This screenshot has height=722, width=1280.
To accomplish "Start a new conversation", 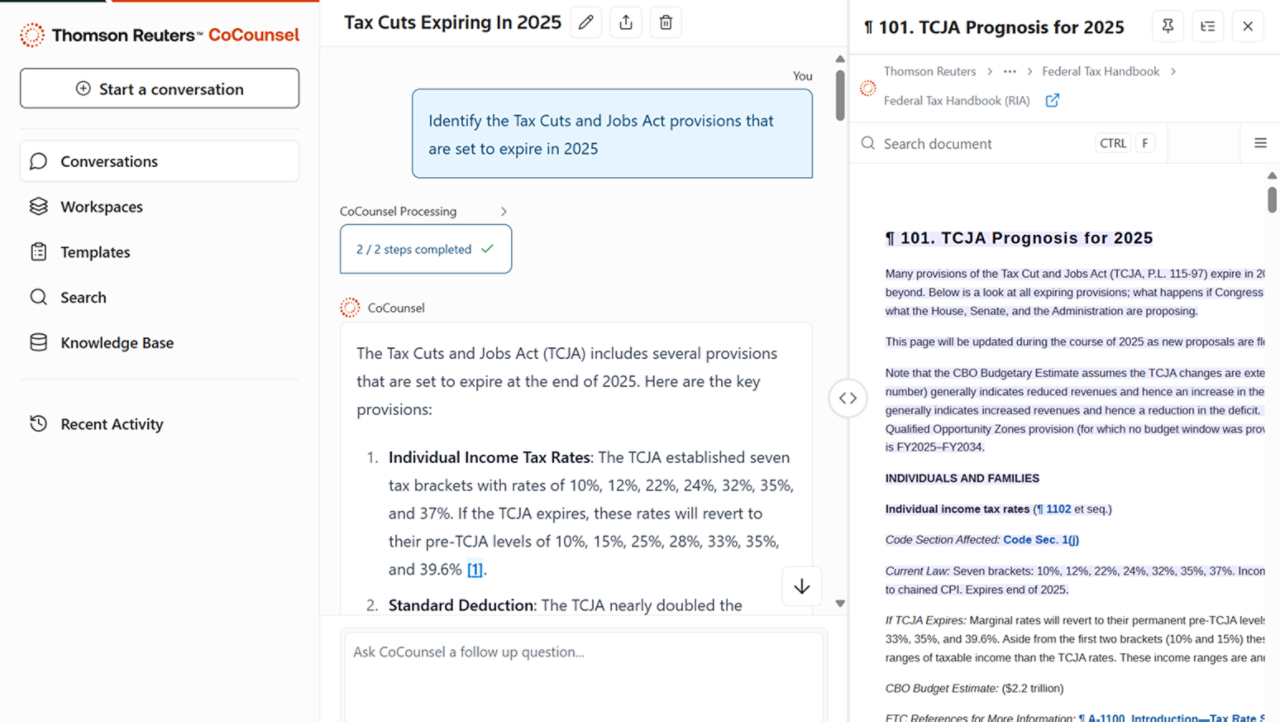I will [160, 89].
